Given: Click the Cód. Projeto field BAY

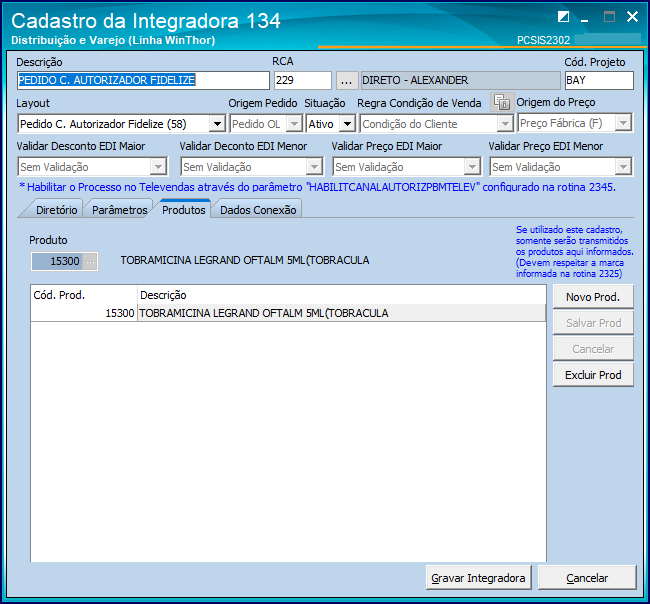Looking at the screenshot, I should [x=599, y=80].
